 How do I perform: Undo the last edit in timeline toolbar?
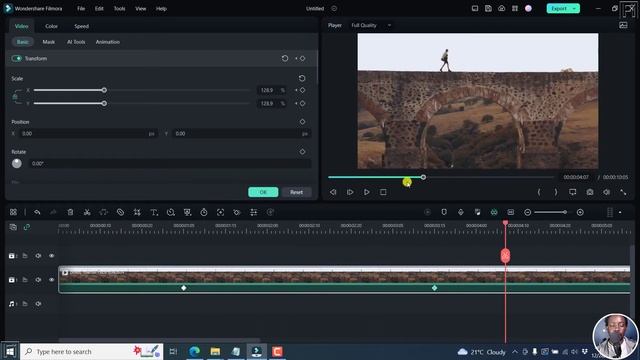37,212
